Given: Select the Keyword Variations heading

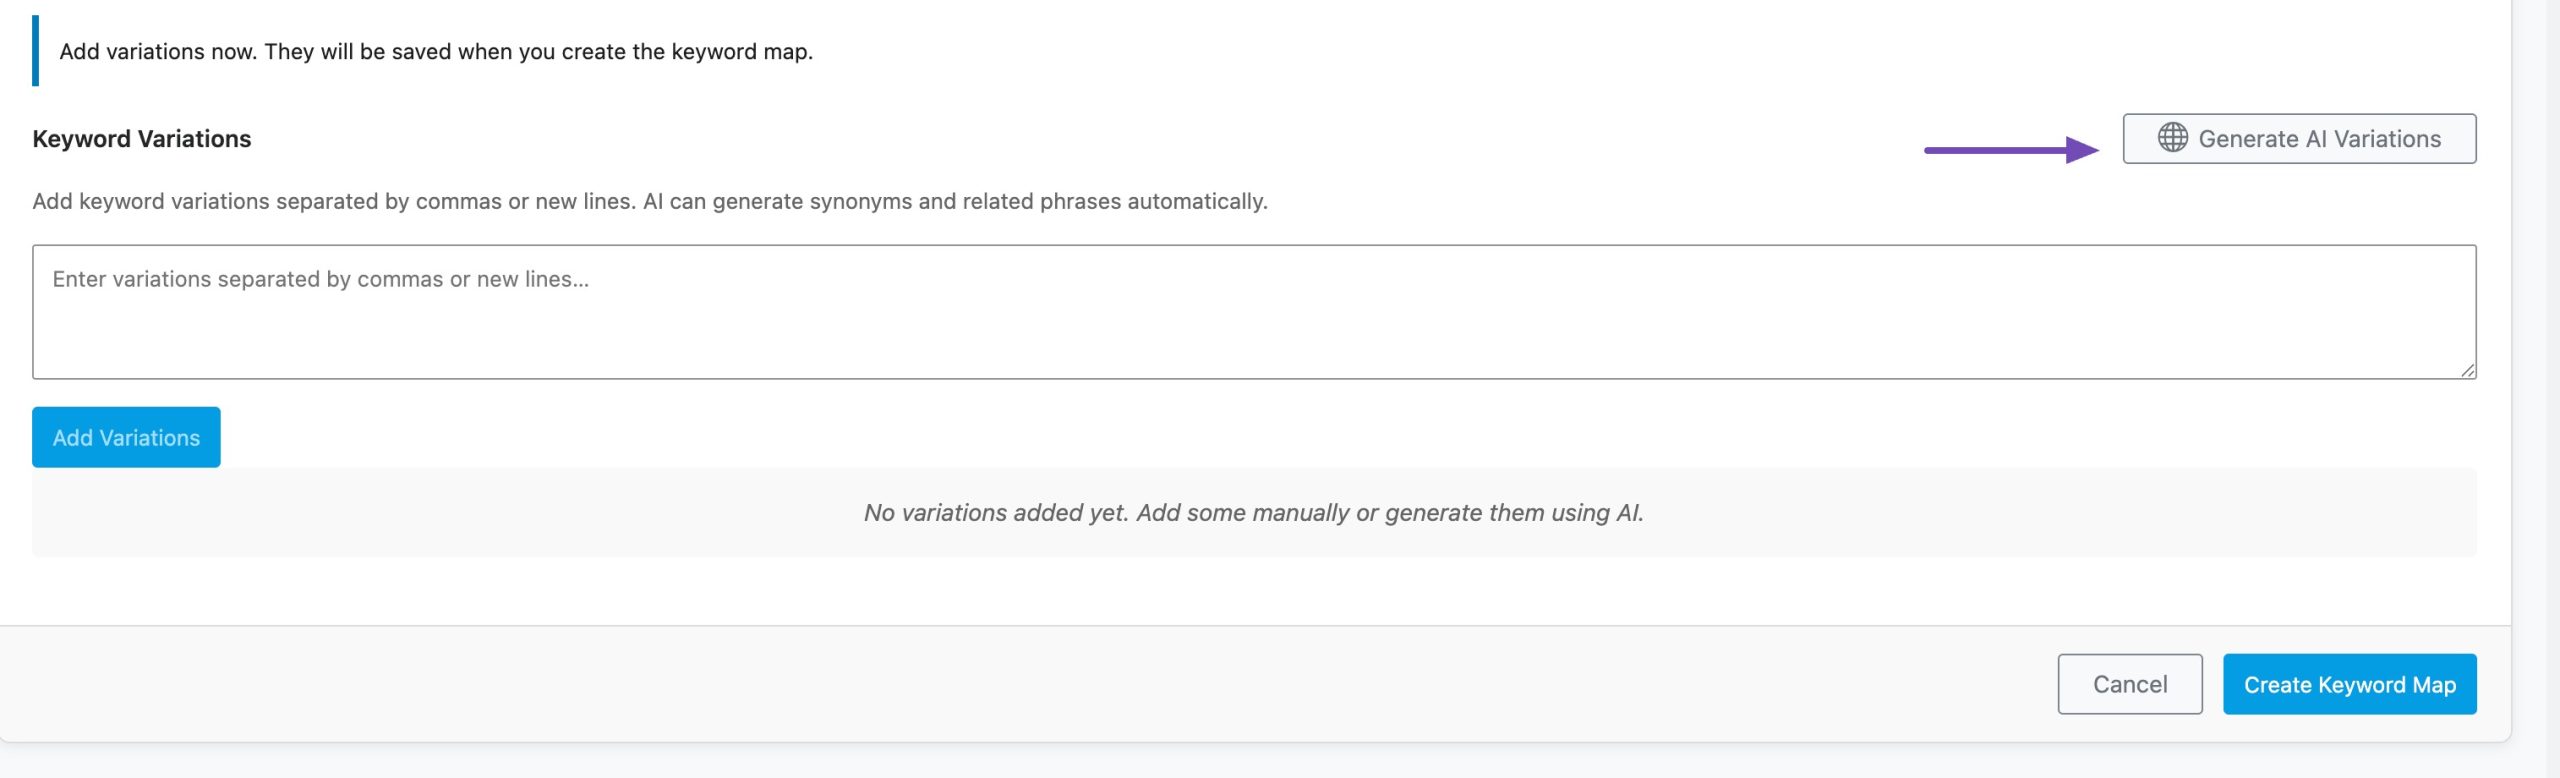Looking at the screenshot, I should click(142, 139).
